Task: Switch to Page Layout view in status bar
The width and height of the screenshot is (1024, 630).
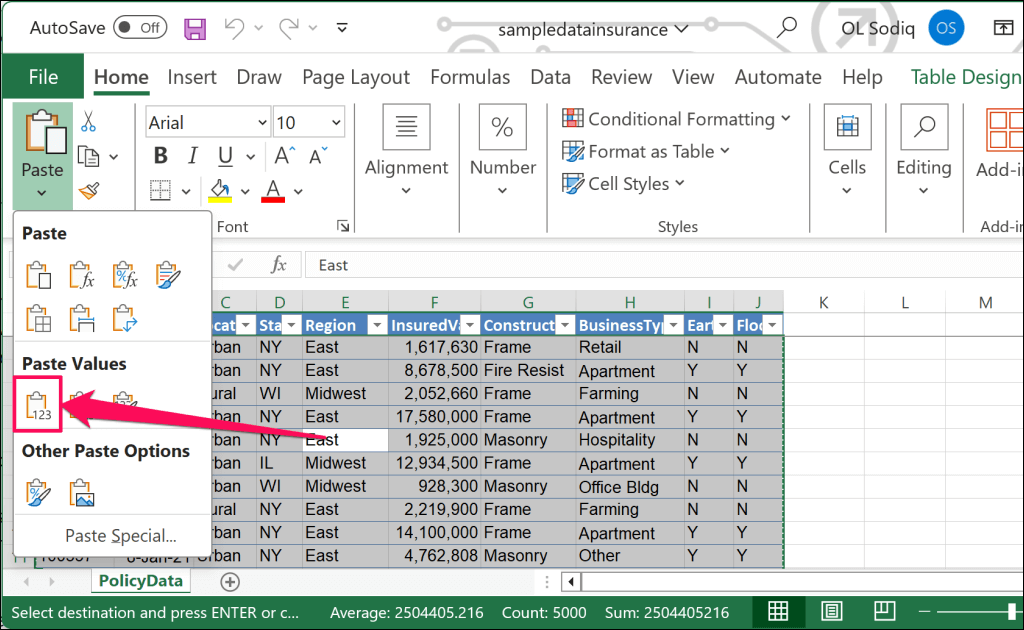Action: [831, 611]
